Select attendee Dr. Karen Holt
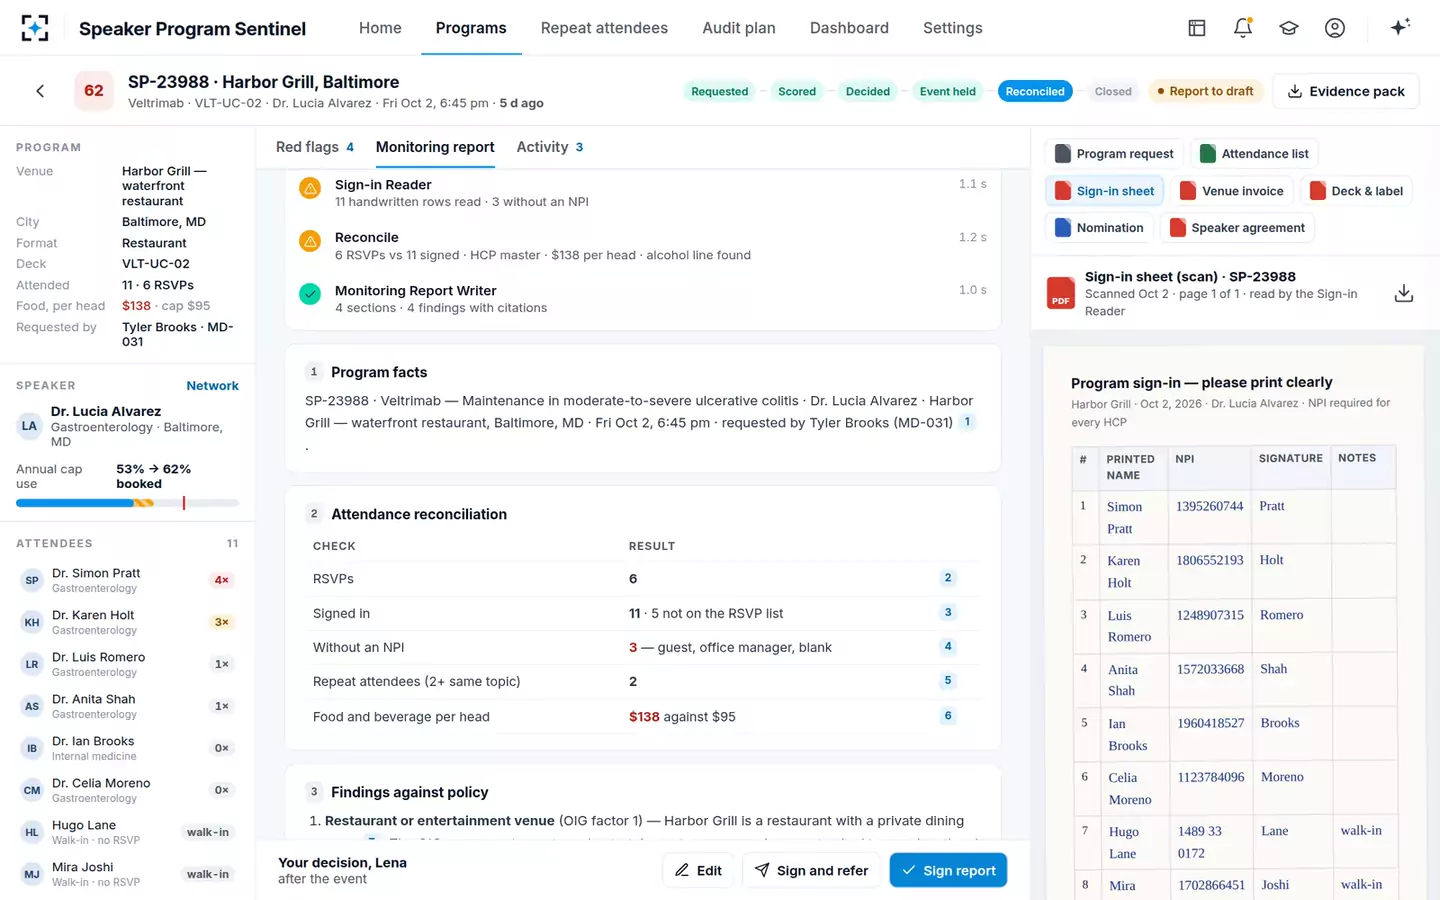 [x=127, y=622]
